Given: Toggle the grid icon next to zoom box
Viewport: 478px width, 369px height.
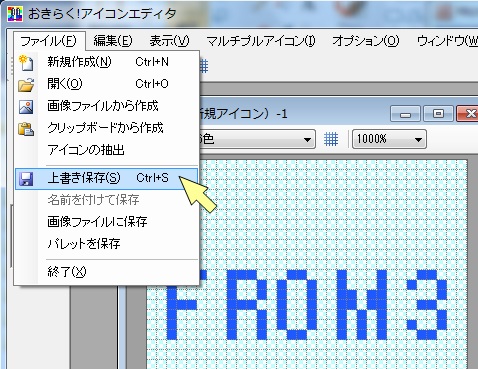Looking at the screenshot, I should click(x=331, y=139).
